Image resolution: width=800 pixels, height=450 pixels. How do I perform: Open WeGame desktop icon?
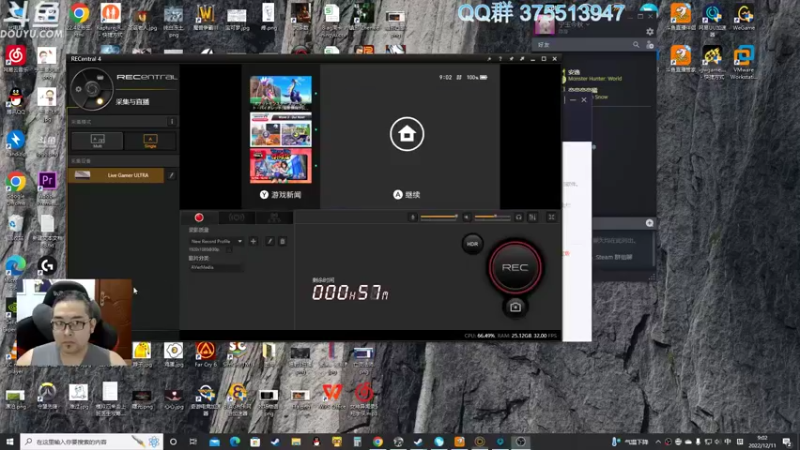743,17
